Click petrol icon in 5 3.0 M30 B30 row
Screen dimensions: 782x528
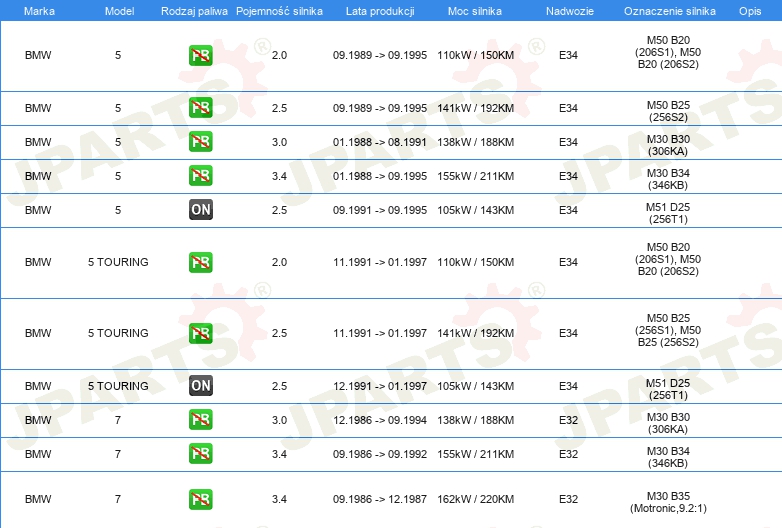200,142
